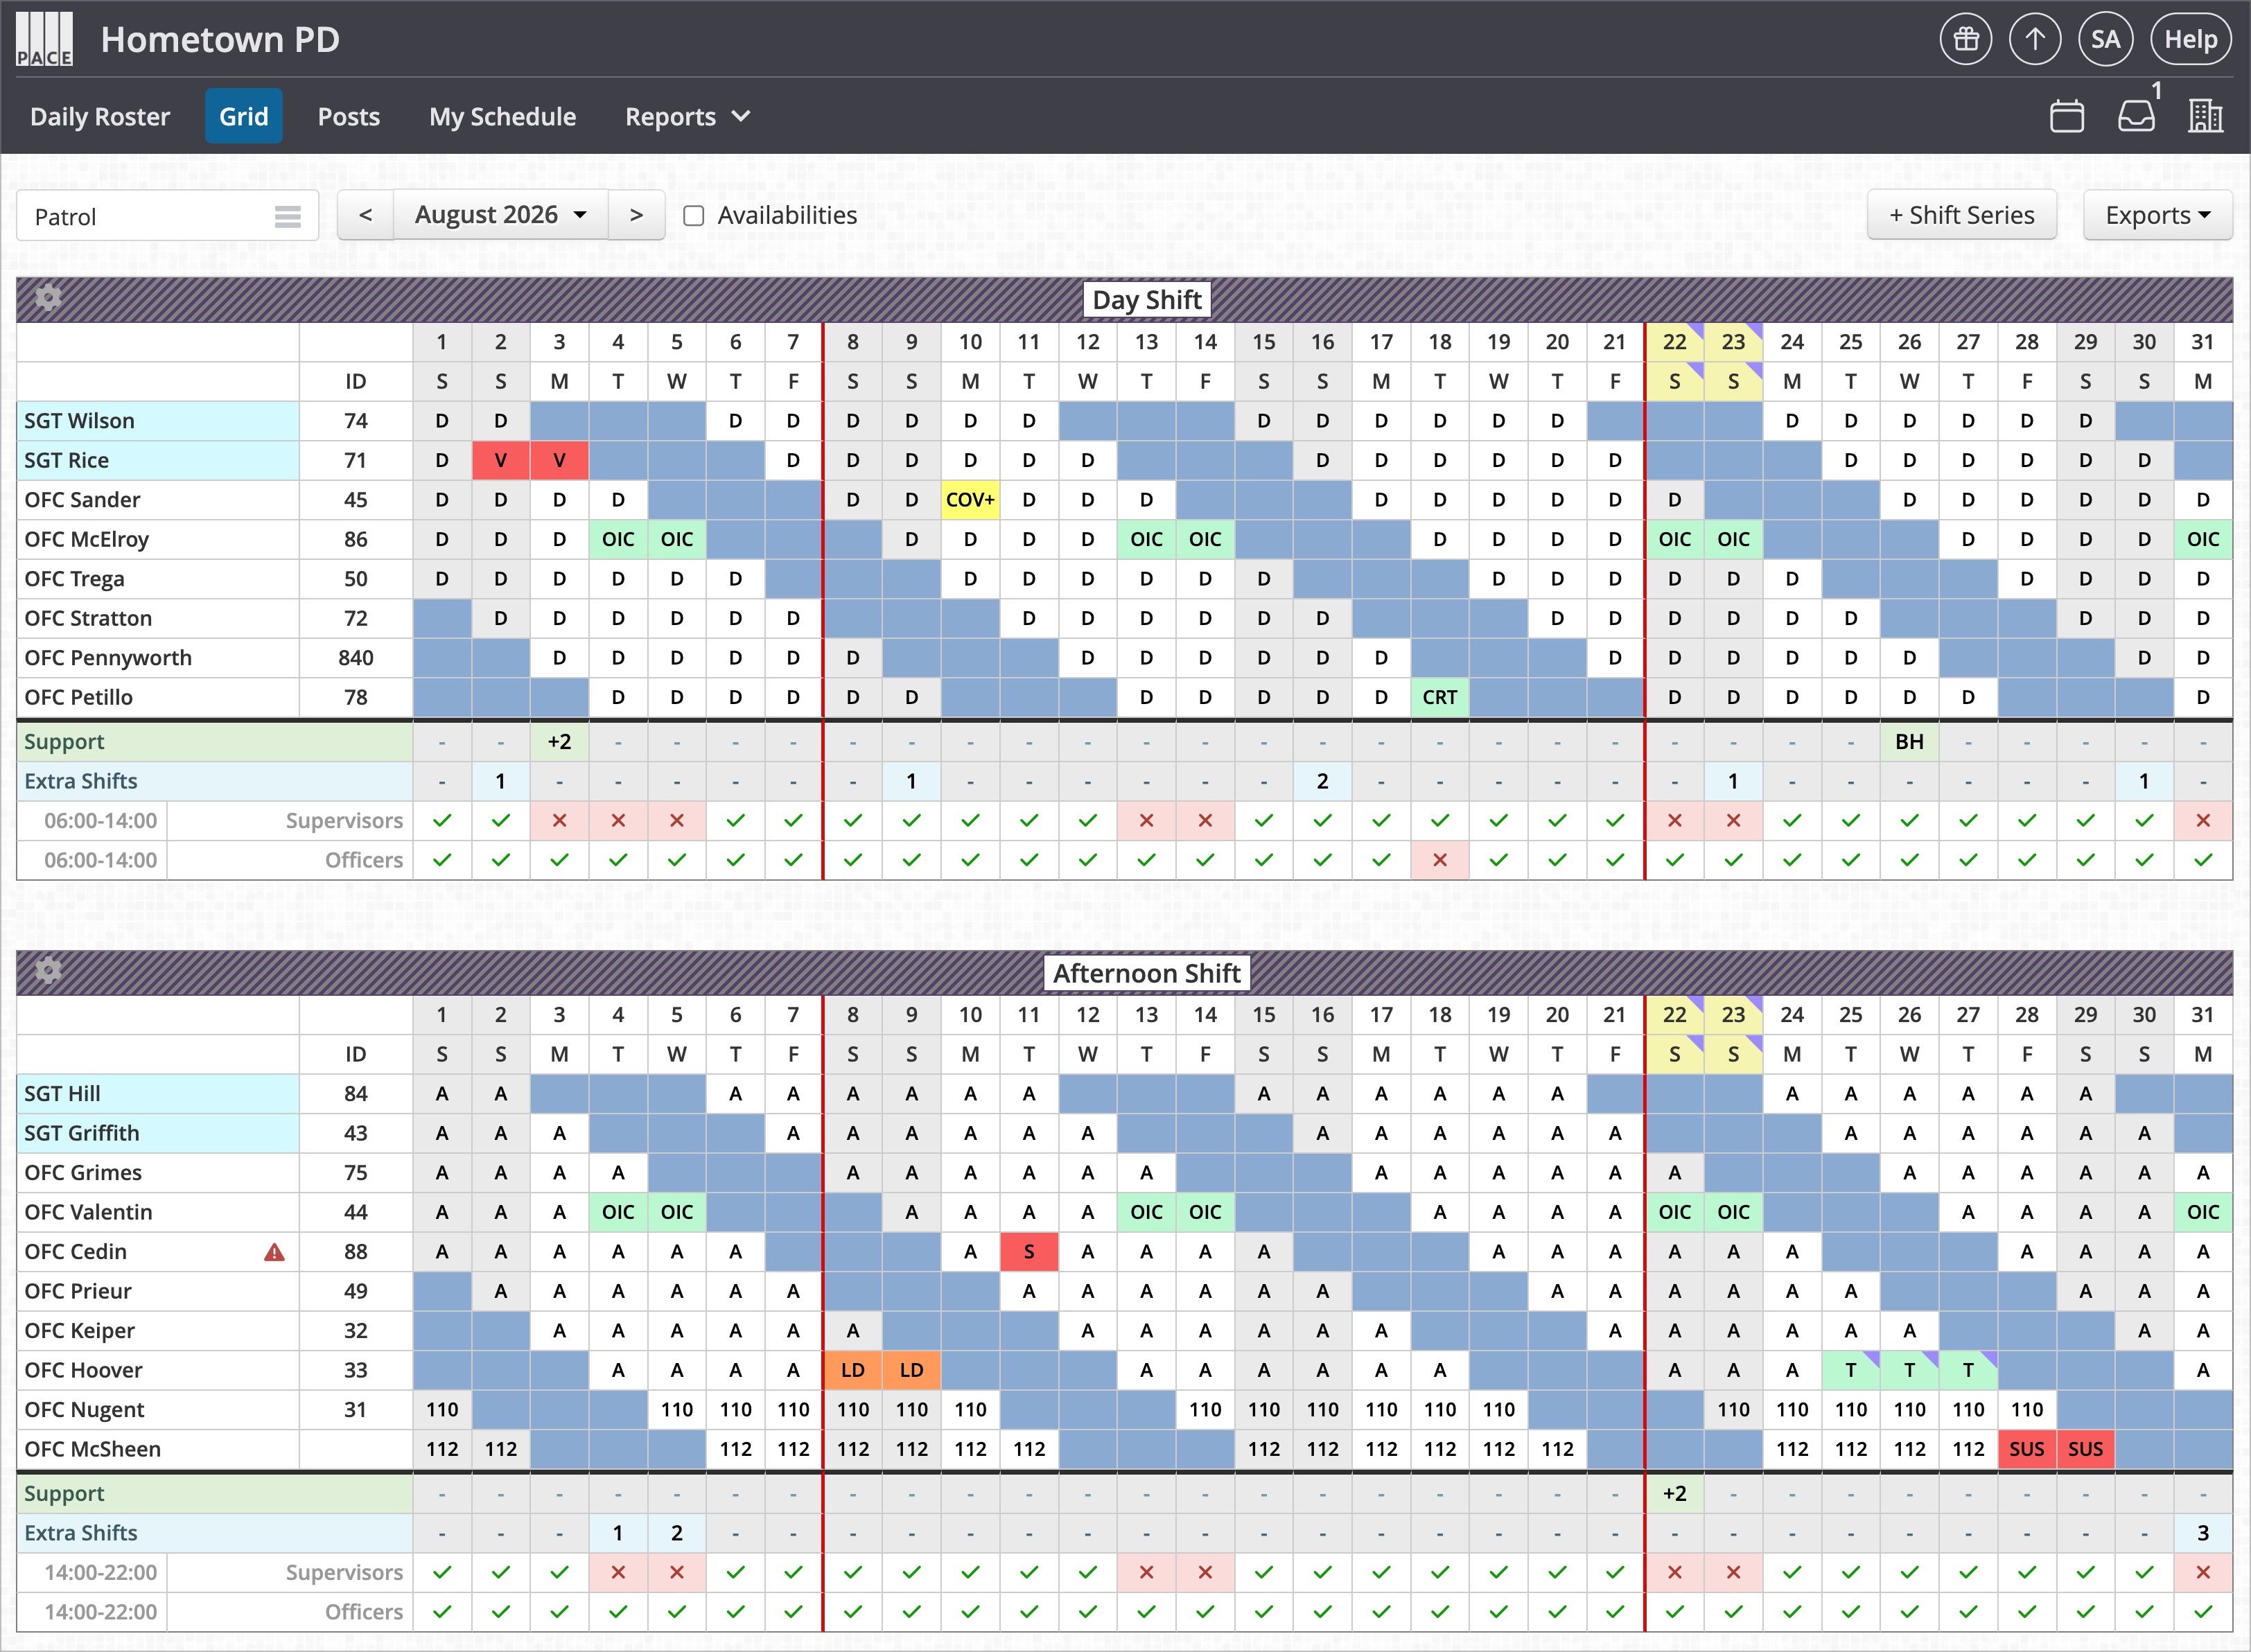This screenshot has height=1652, width=2251.
Task: Open the Help button
Action: pyautogui.click(x=2190, y=39)
